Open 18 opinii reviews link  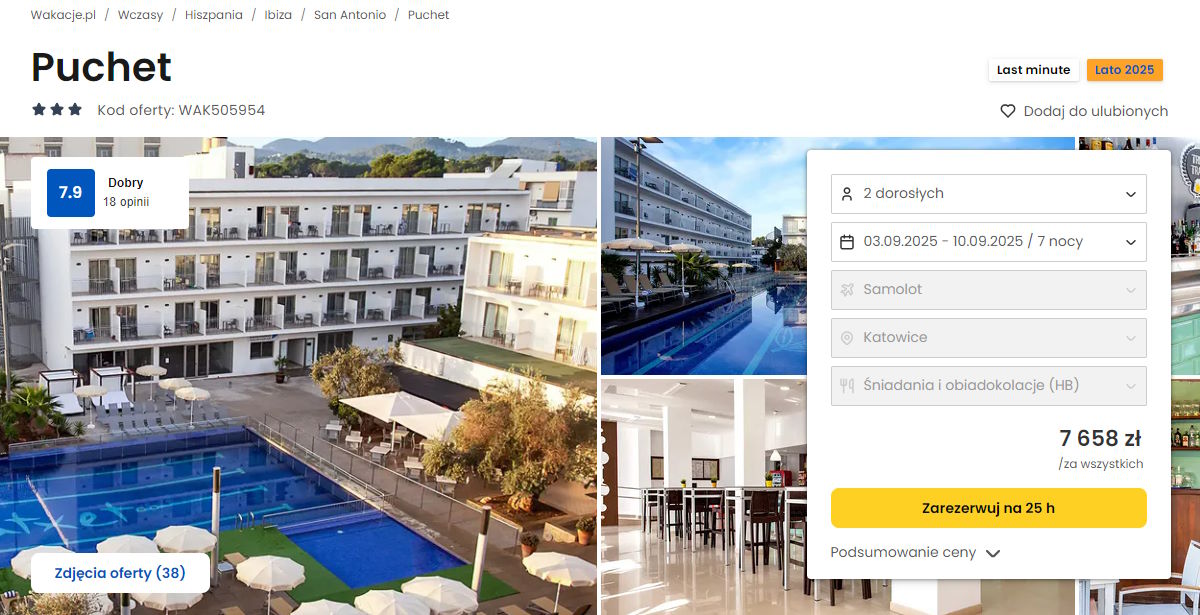[126, 202]
